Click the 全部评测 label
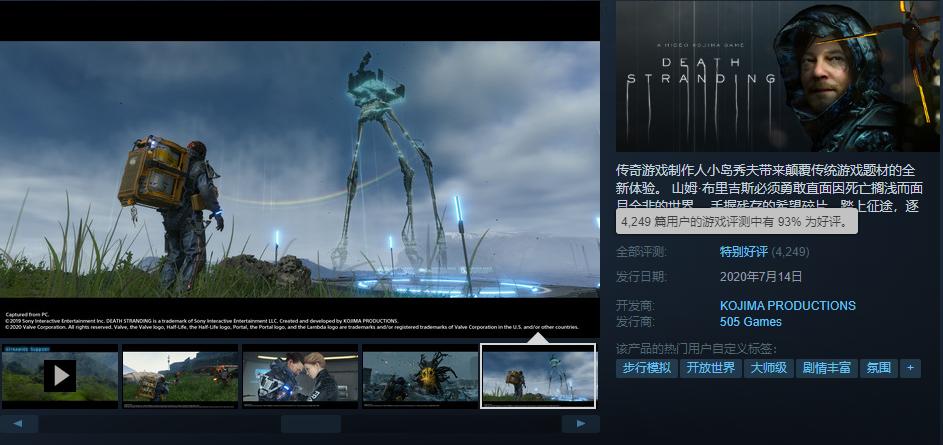This screenshot has height=445, width=943. tap(641, 251)
